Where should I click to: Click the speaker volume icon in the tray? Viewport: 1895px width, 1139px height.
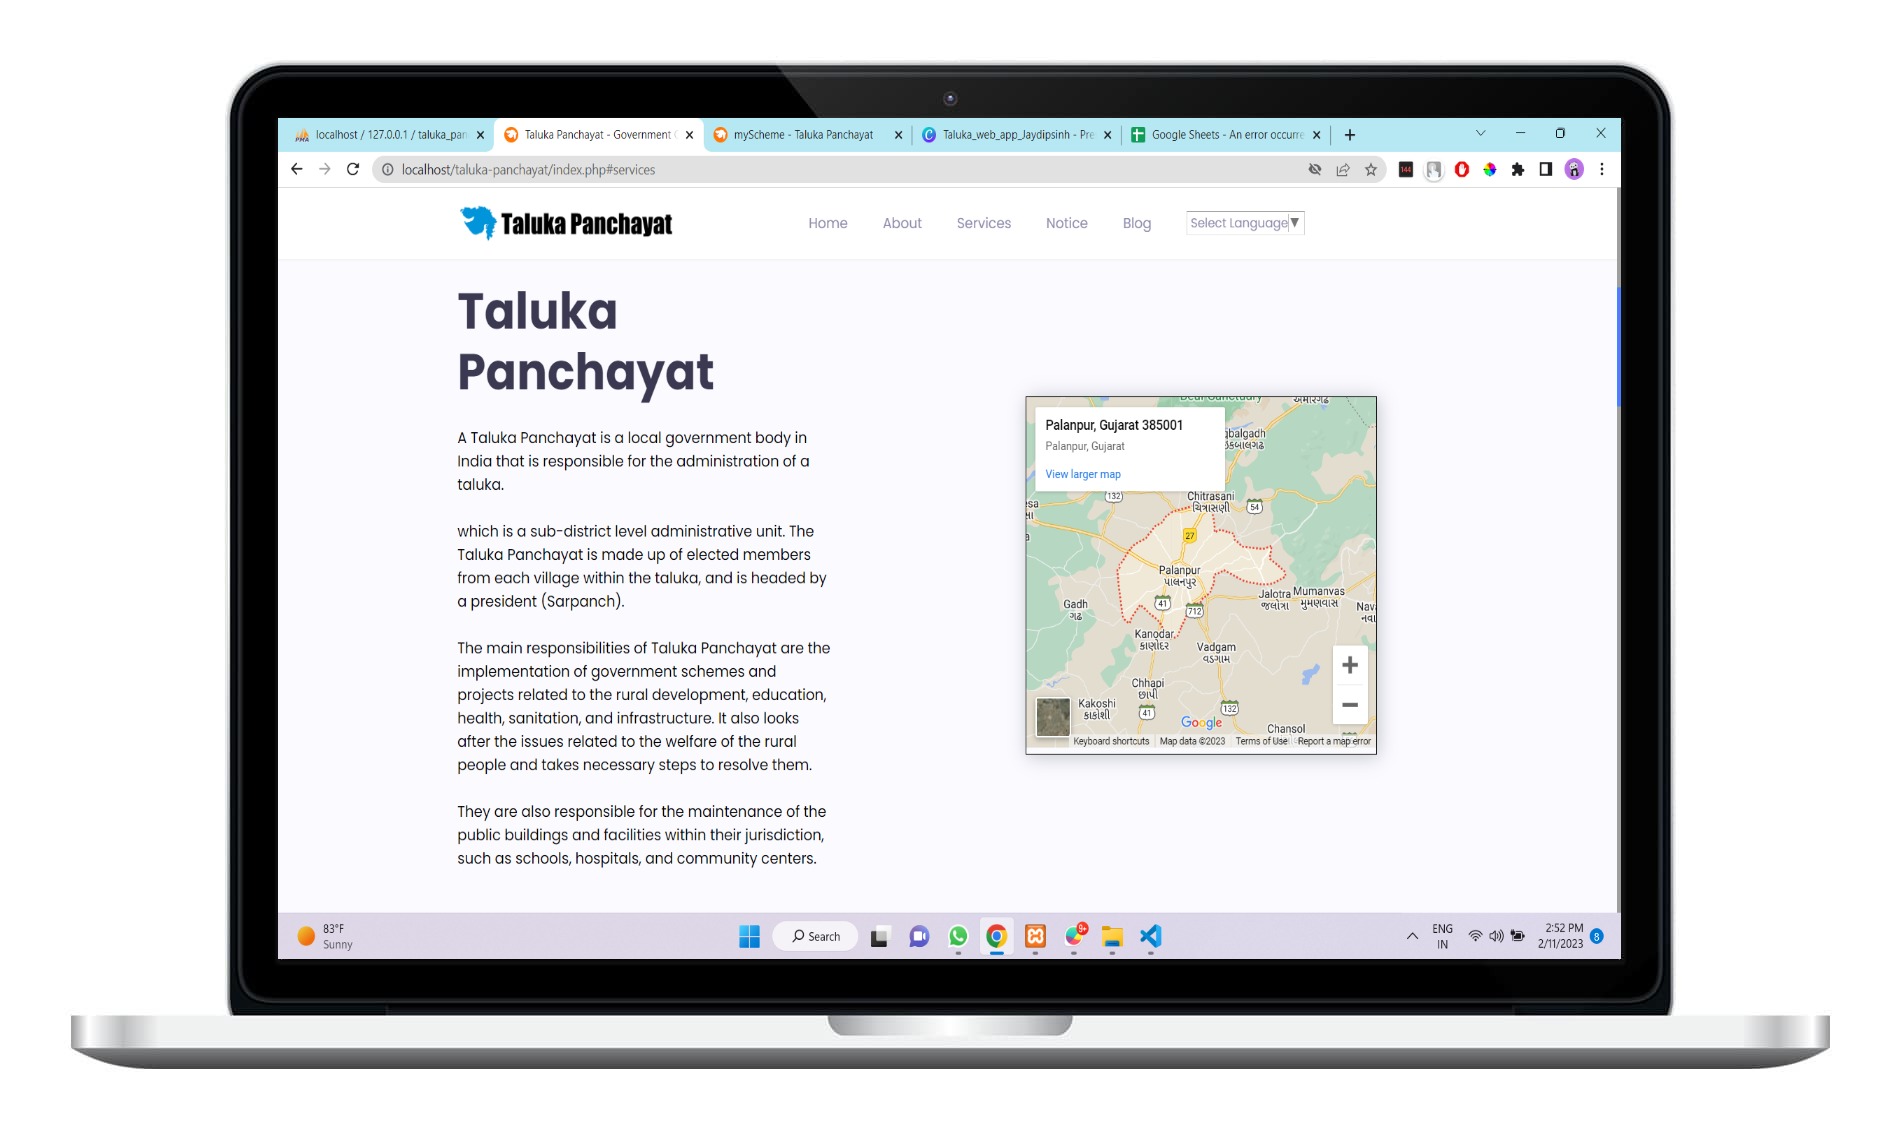(x=1496, y=937)
